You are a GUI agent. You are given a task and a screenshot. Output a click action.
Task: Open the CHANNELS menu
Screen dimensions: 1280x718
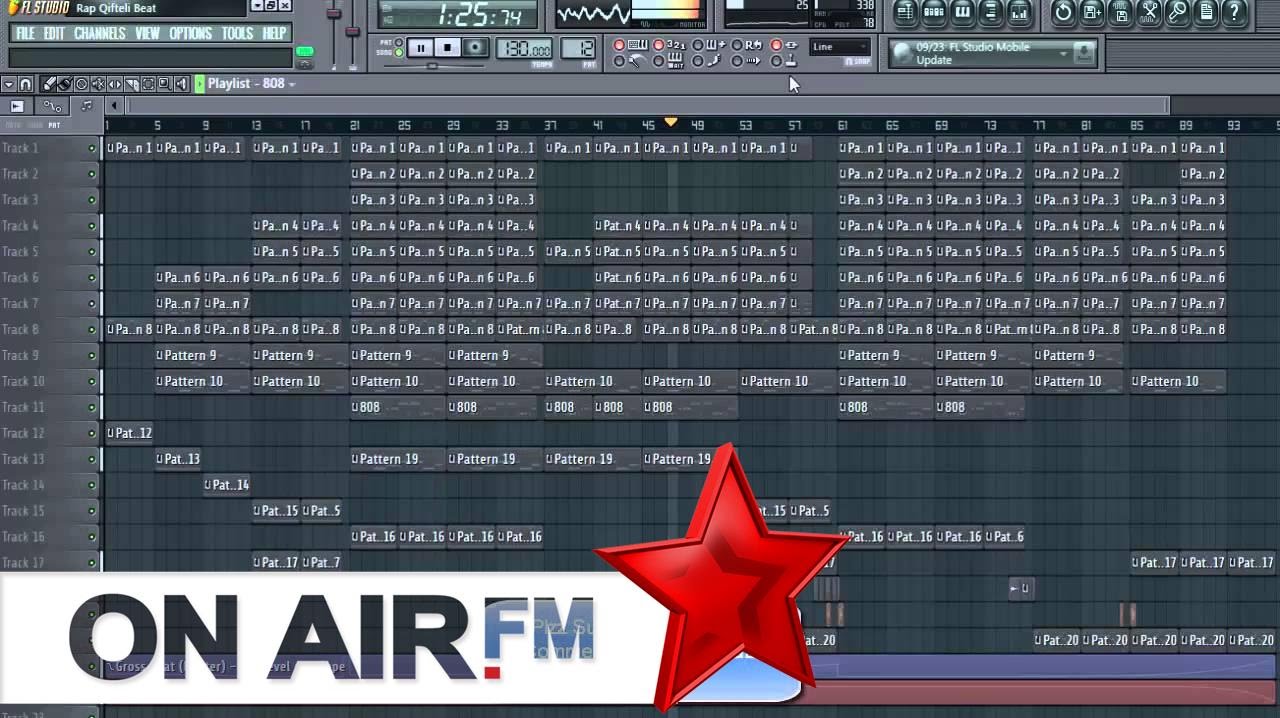click(x=100, y=33)
